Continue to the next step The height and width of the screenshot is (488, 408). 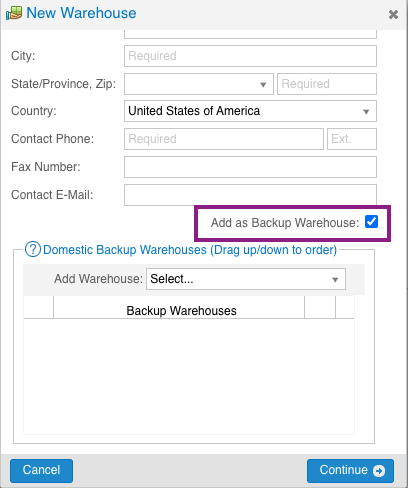click(350, 471)
